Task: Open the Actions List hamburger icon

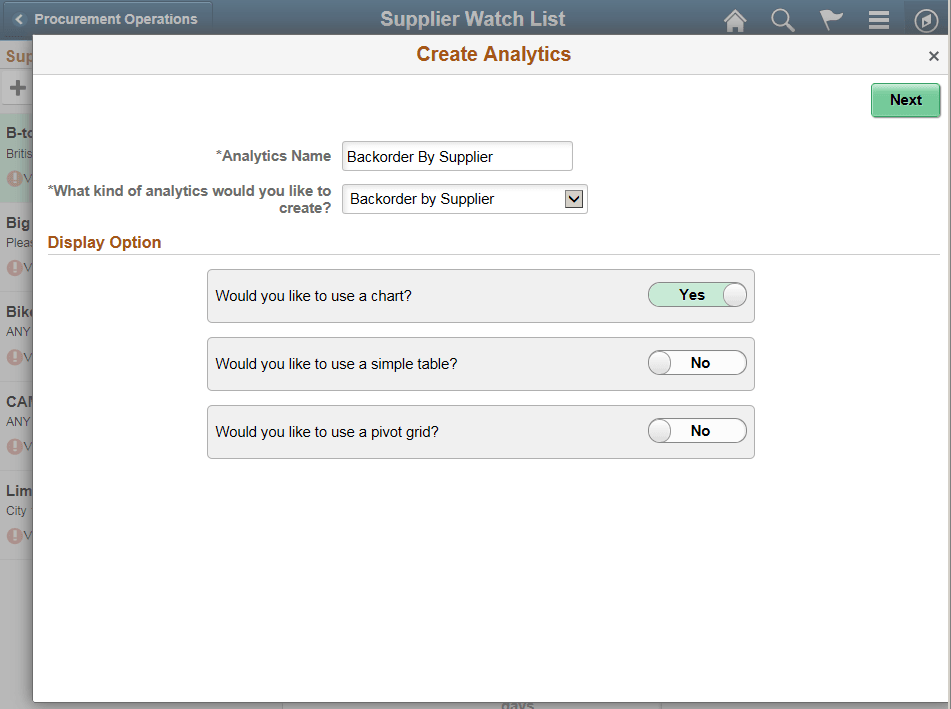Action: click(x=879, y=19)
